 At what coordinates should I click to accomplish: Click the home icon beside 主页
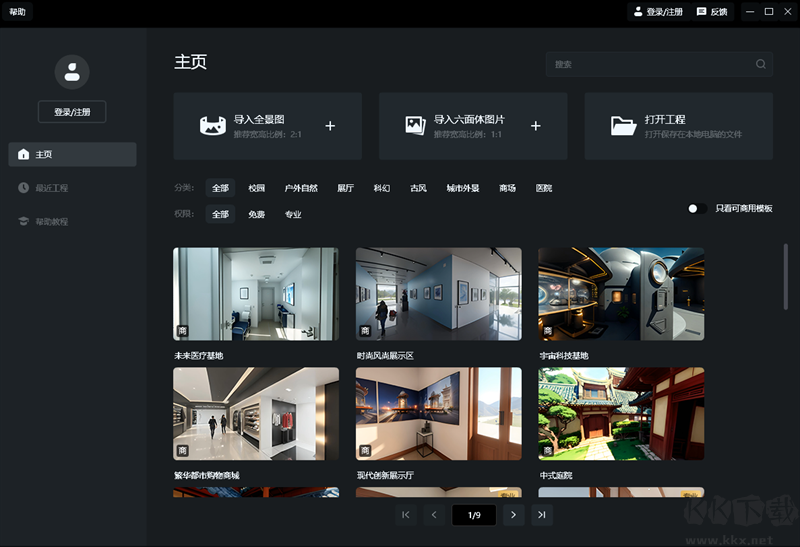23,154
